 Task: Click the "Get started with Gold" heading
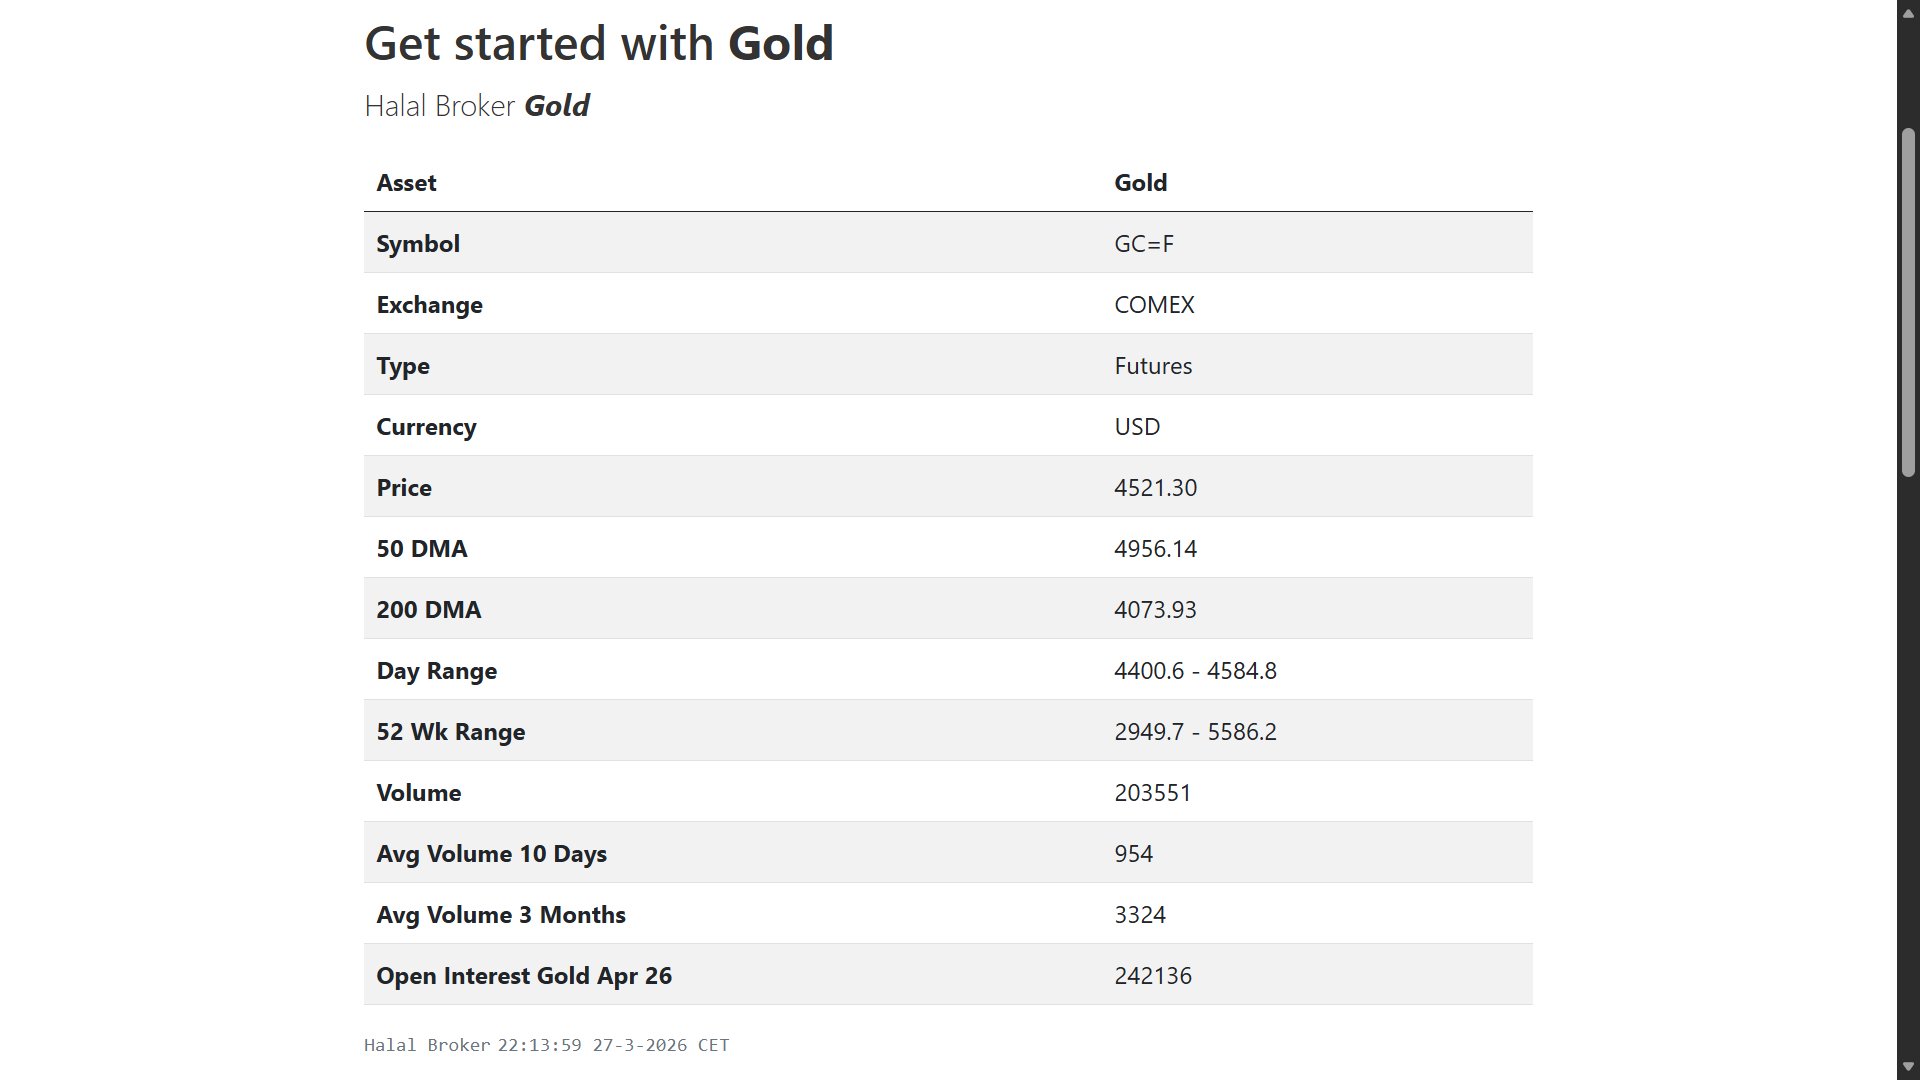pos(598,44)
